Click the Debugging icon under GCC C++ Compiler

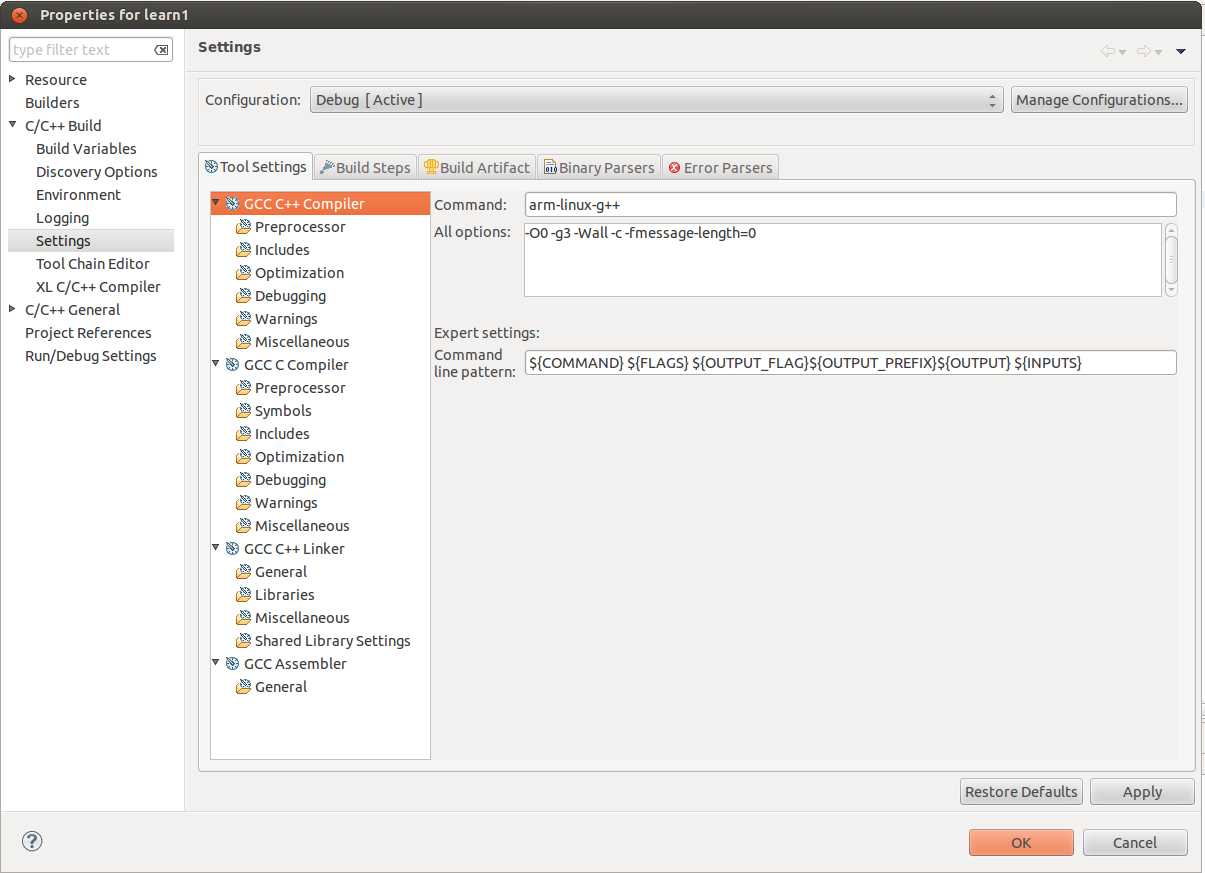[x=243, y=296]
